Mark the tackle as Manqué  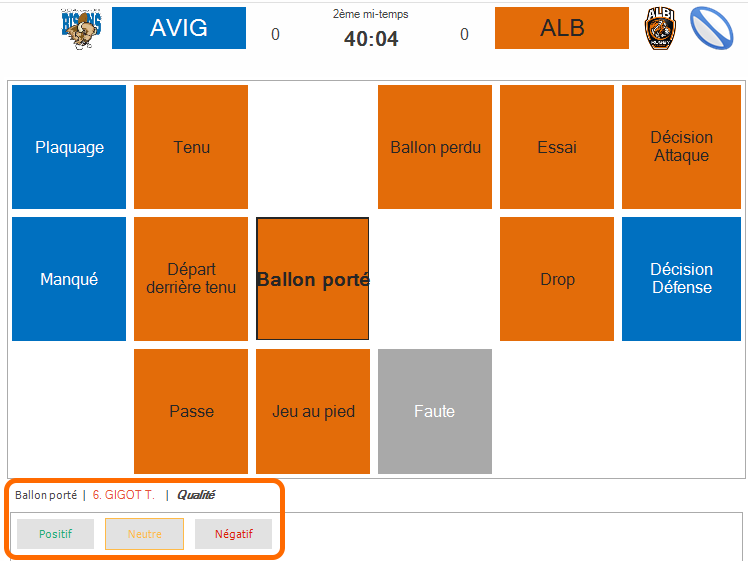(x=69, y=279)
